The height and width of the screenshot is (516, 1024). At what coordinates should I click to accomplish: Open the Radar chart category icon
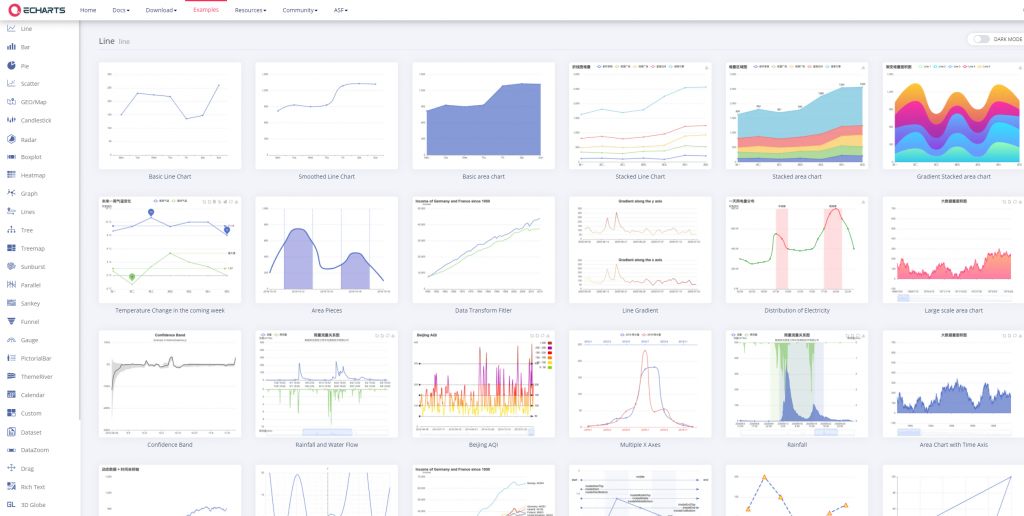click(x=11, y=139)
